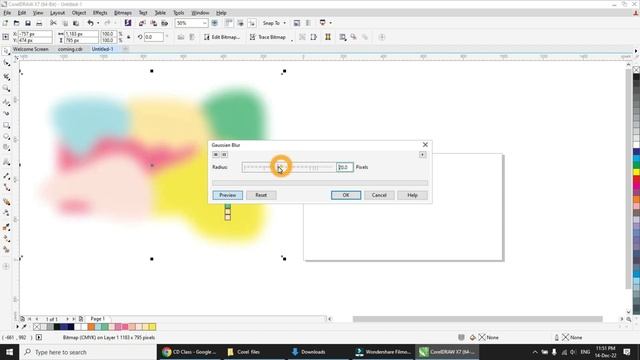Click the Export icon in the standard toolbar
Viewport: 640px width, 360px height.
click(x=153, y=23)
